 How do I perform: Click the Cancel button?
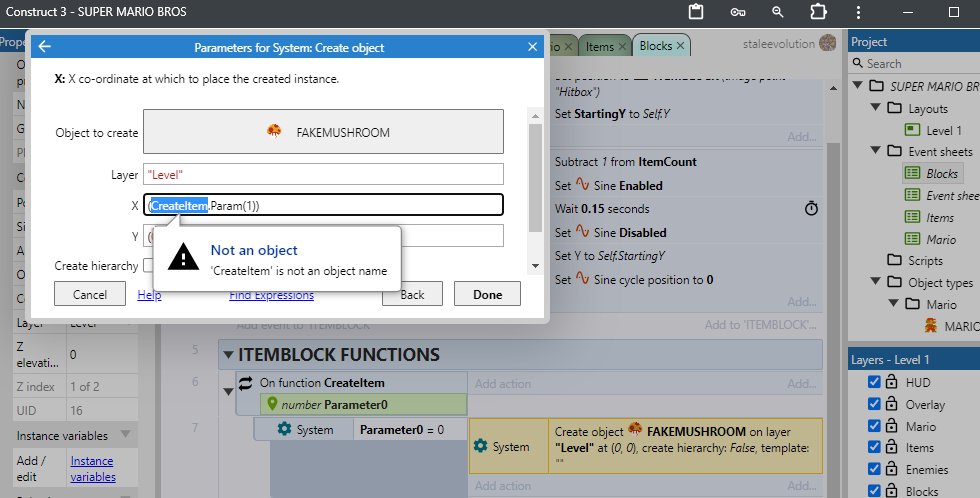coord(90,294)
